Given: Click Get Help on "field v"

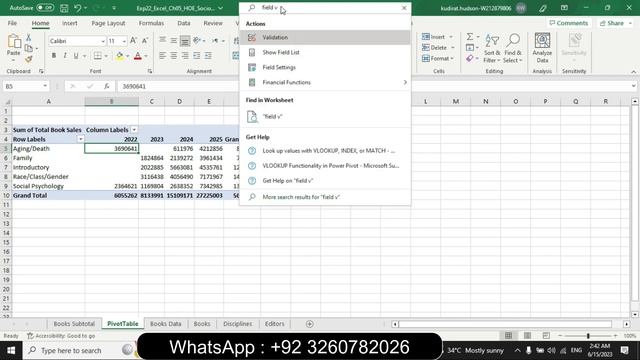Looking at the screenshot, I should [x=325, y=181].
